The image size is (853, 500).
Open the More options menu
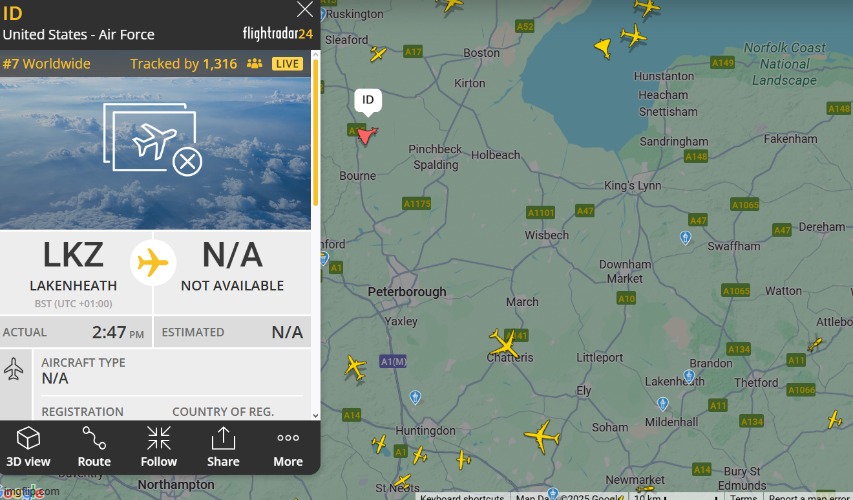coord(288,446)
